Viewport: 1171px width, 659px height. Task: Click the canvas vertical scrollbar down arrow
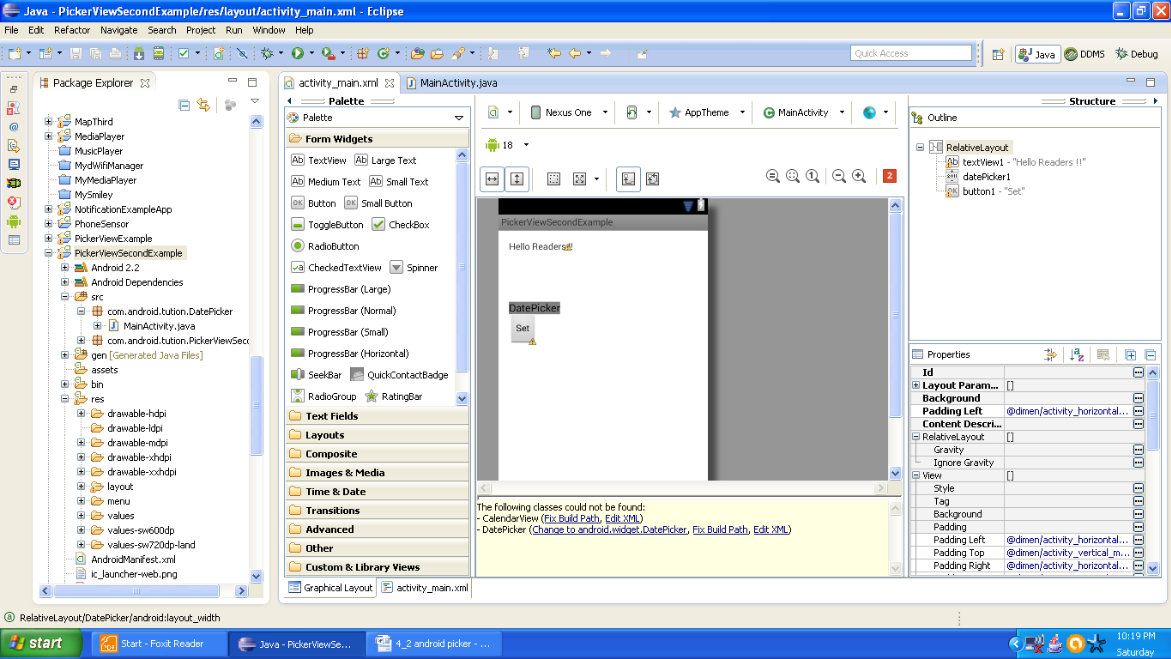(x=895, y=474)
